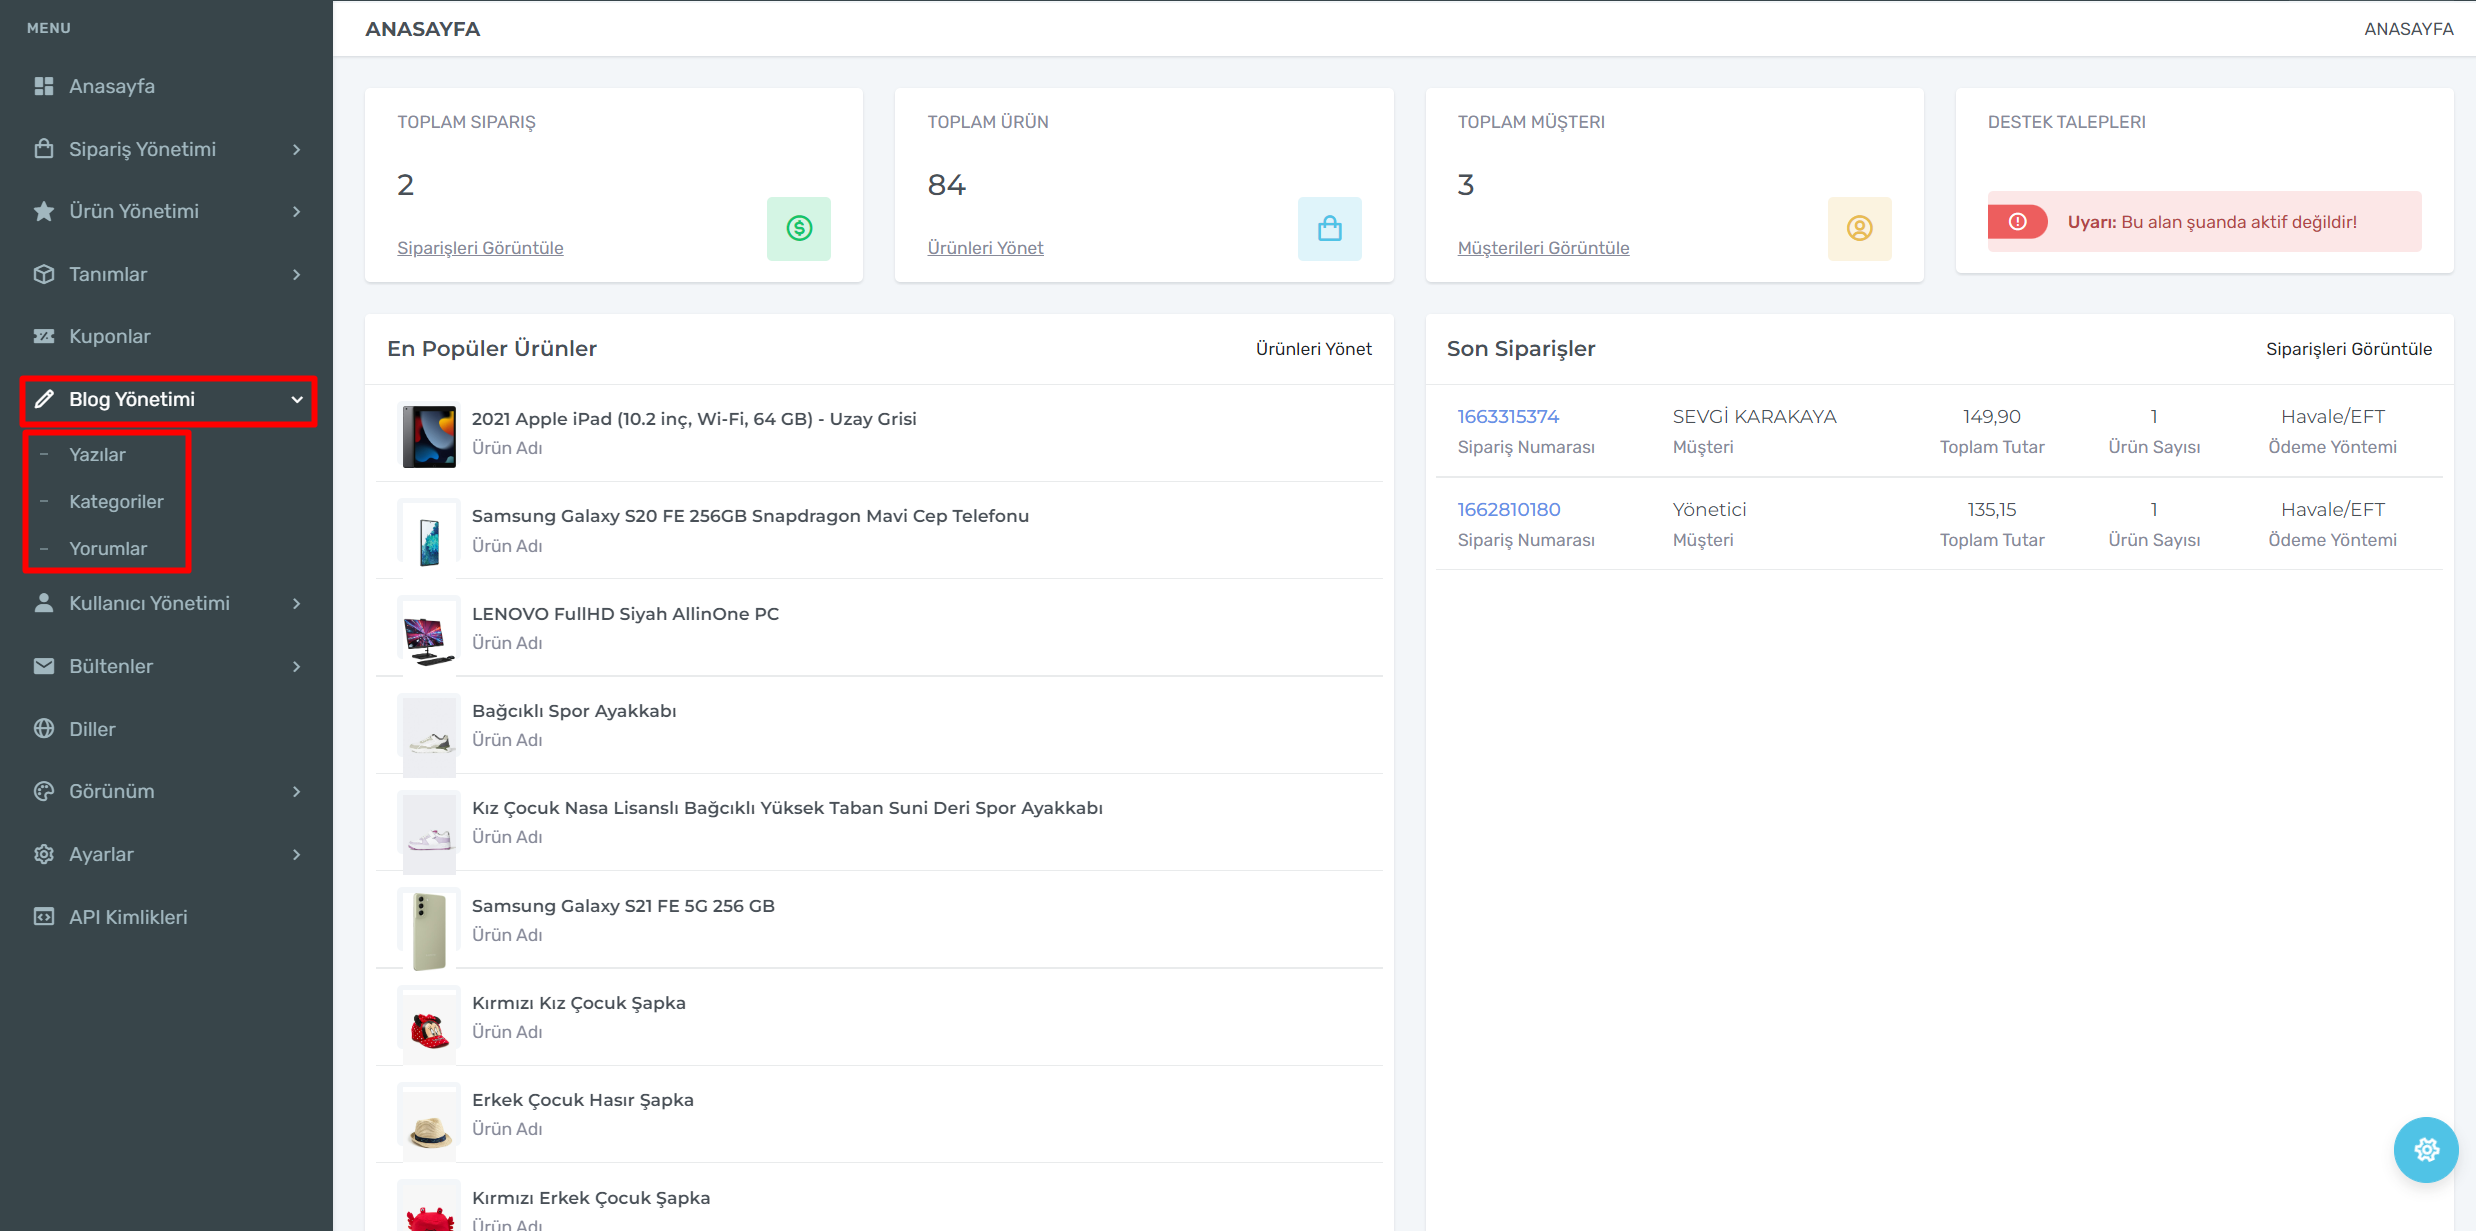Click the Kuponlar ticket icon
2476x1231 pixels.
44,336
